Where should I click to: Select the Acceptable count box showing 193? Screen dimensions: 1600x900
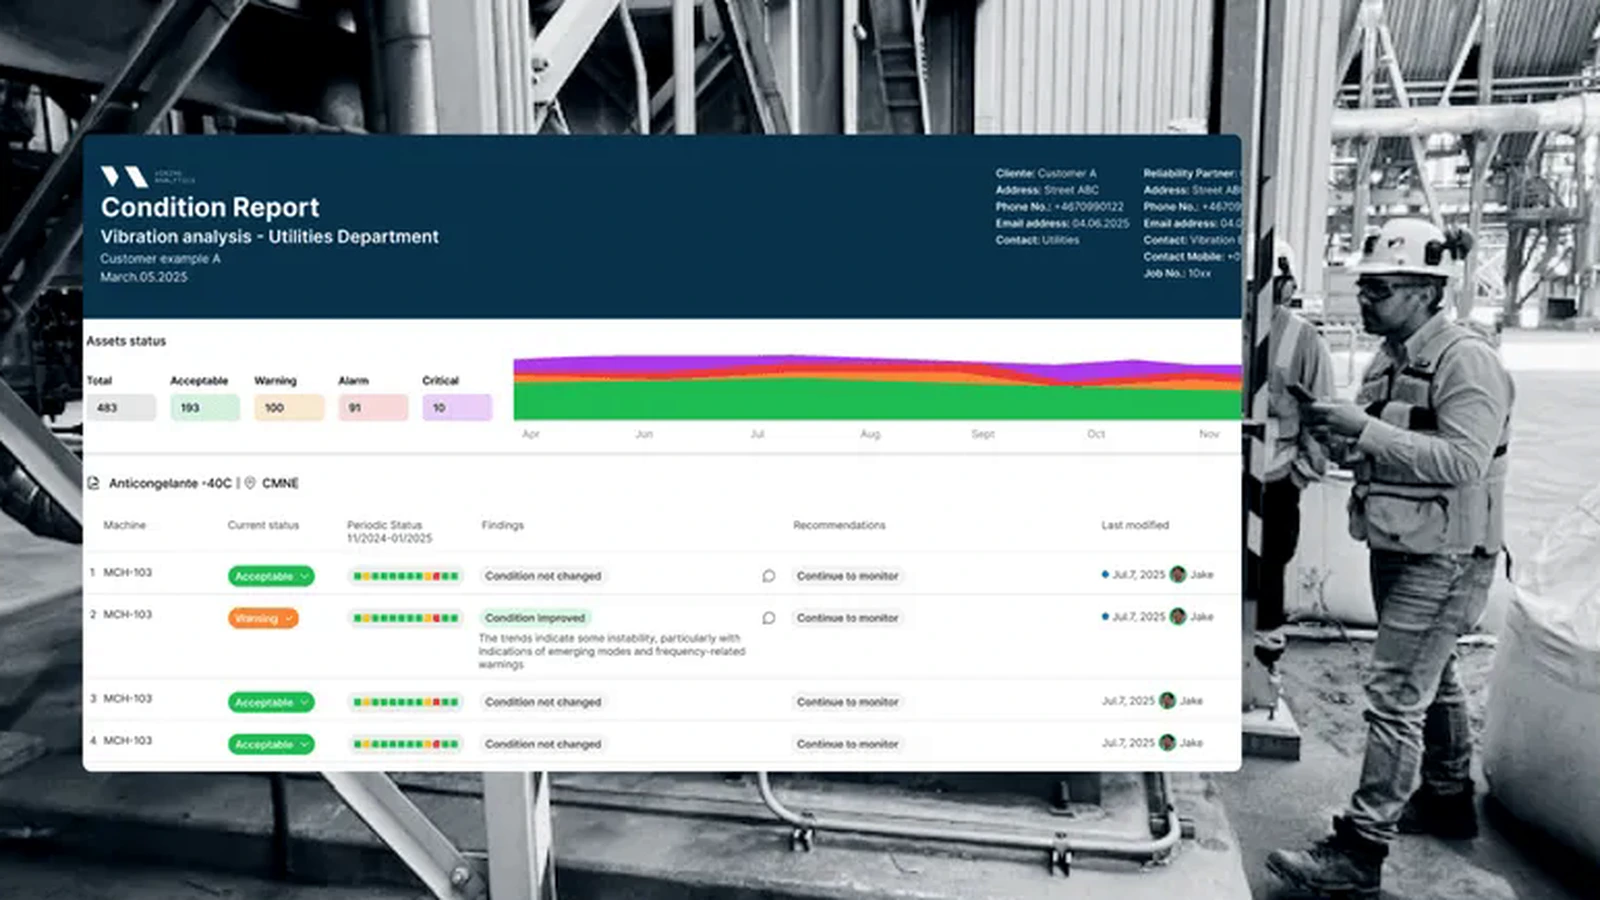click(205, 407)
